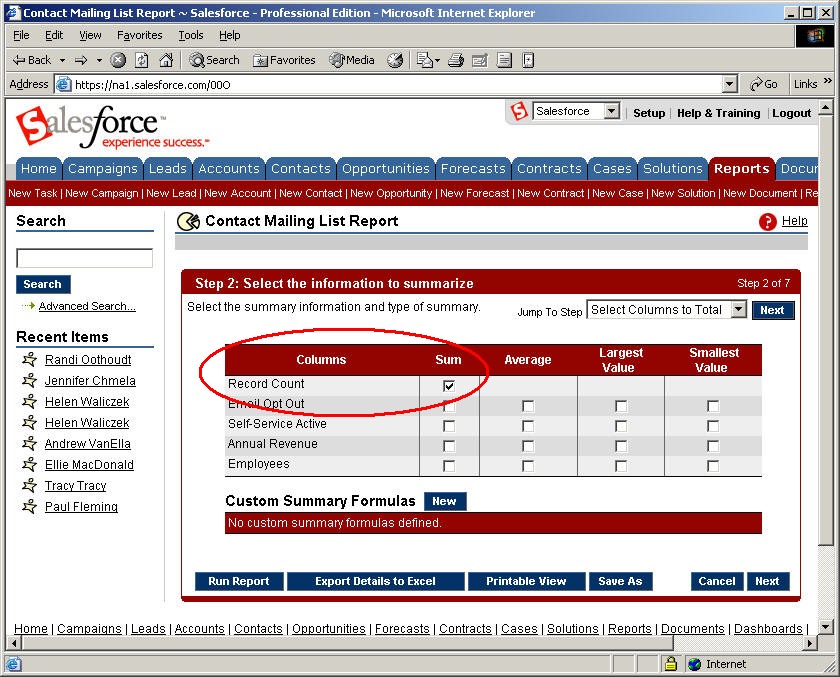Go to browser Home page icon
Image resolution: width=840 pixels, height=677 pixels.
click(x=166, y=60)
